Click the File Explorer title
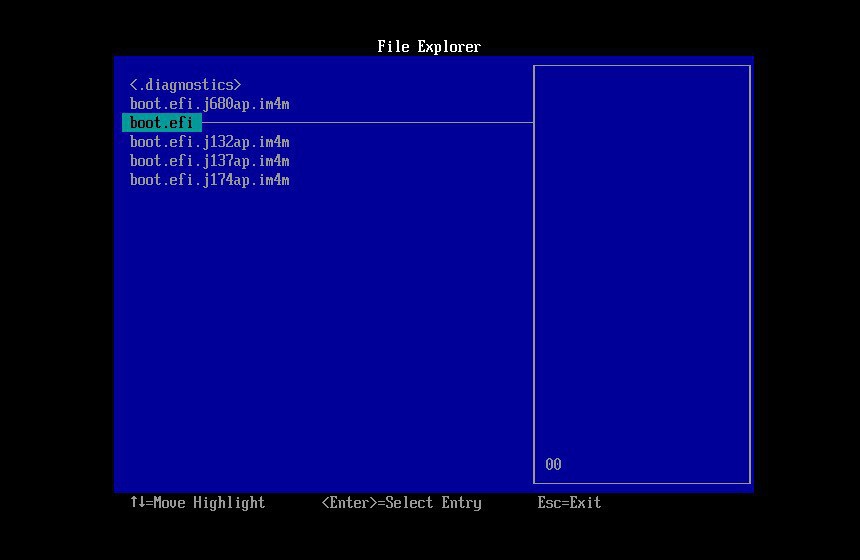The image size is (860, 560). pos(429,47)
